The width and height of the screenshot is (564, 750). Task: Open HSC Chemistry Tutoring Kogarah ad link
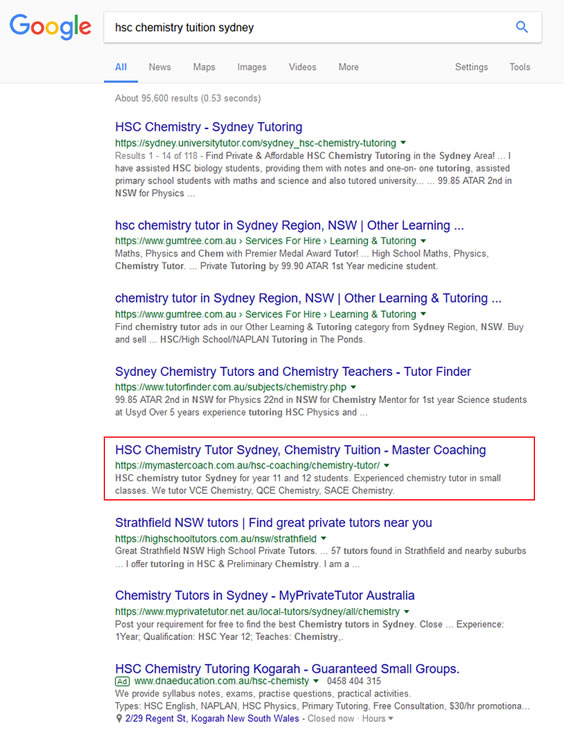[287, 668]
